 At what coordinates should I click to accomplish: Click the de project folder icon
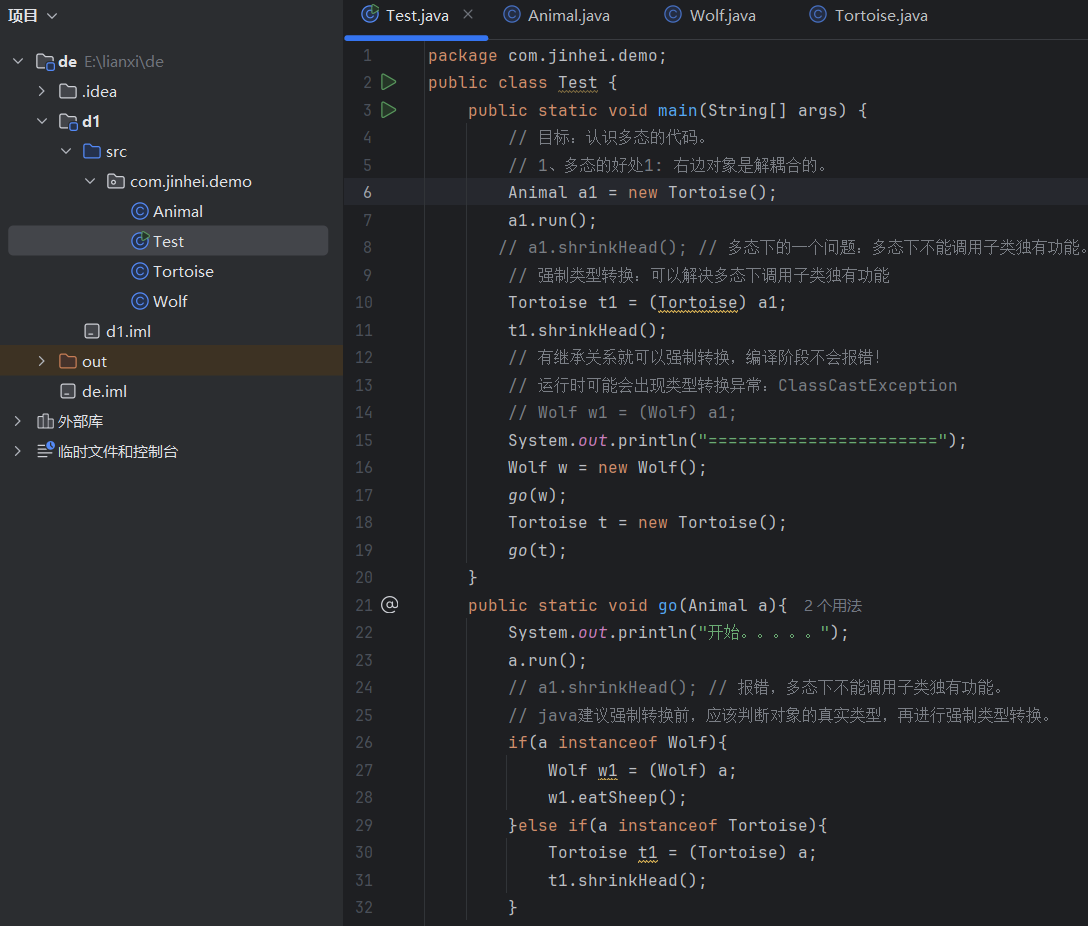pos(45,62)
